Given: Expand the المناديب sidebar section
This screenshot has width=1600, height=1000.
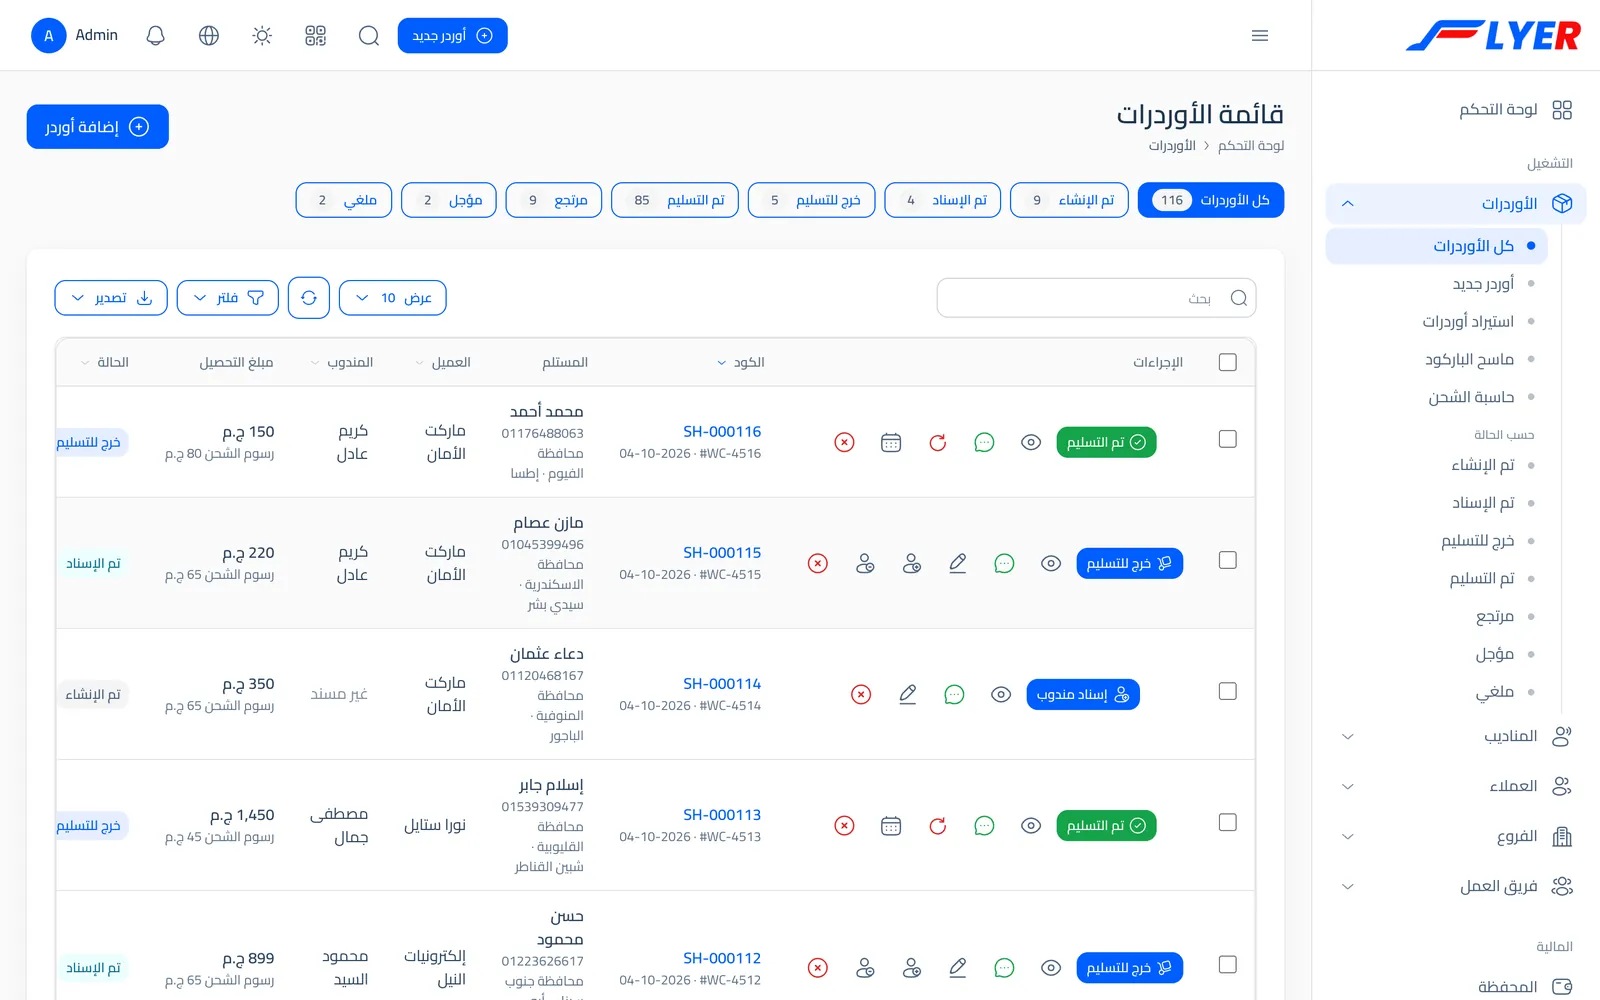Looking at the screenshot, I should pos(1456,736).
